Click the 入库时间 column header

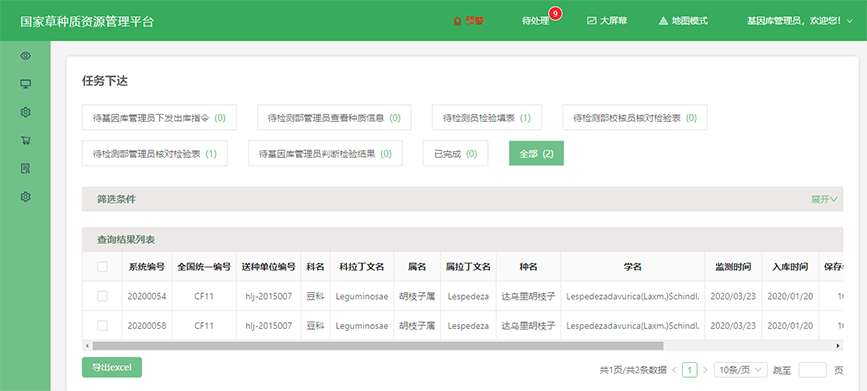pyautogui.click(x=790, y=267)
